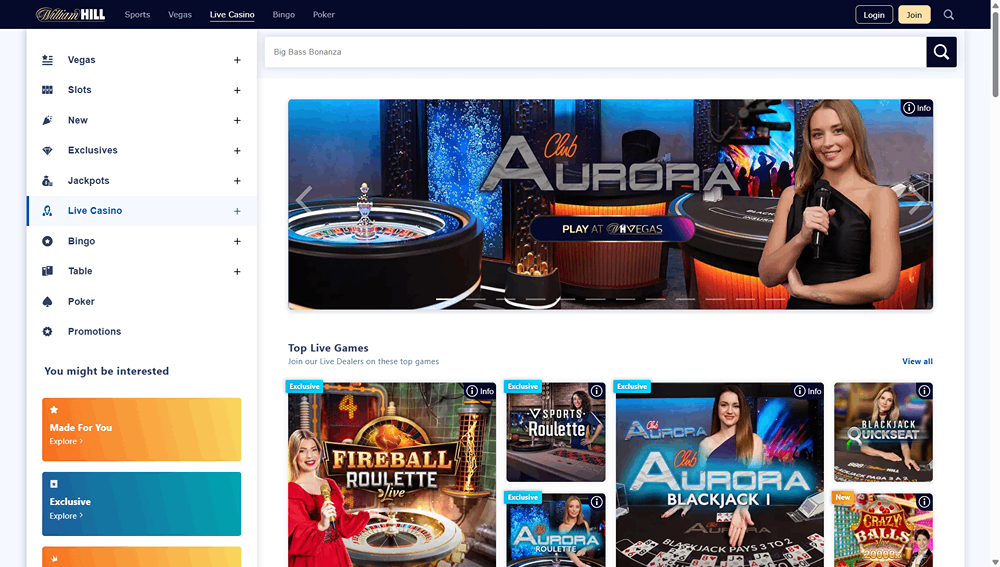
Task: Open Info for Aurora Blackjack I
Action: [807, 391]
